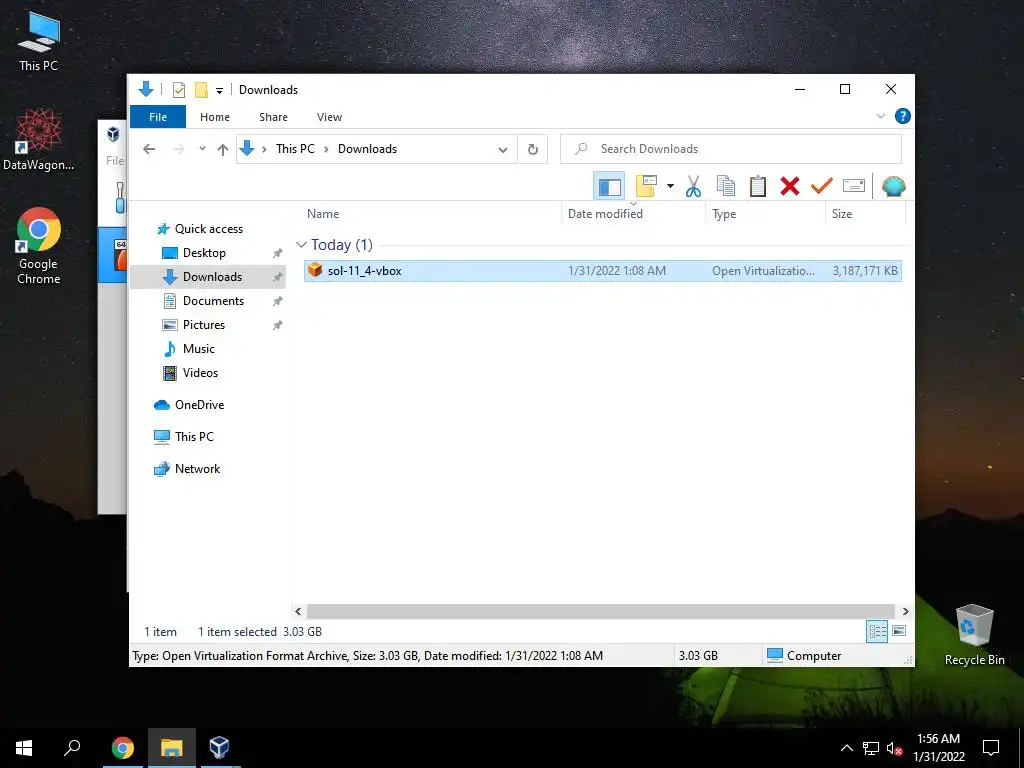The width and height of the screenshot is (1024, 768).
Task: Open the address bar history dropdown
Action: (503, 149)
